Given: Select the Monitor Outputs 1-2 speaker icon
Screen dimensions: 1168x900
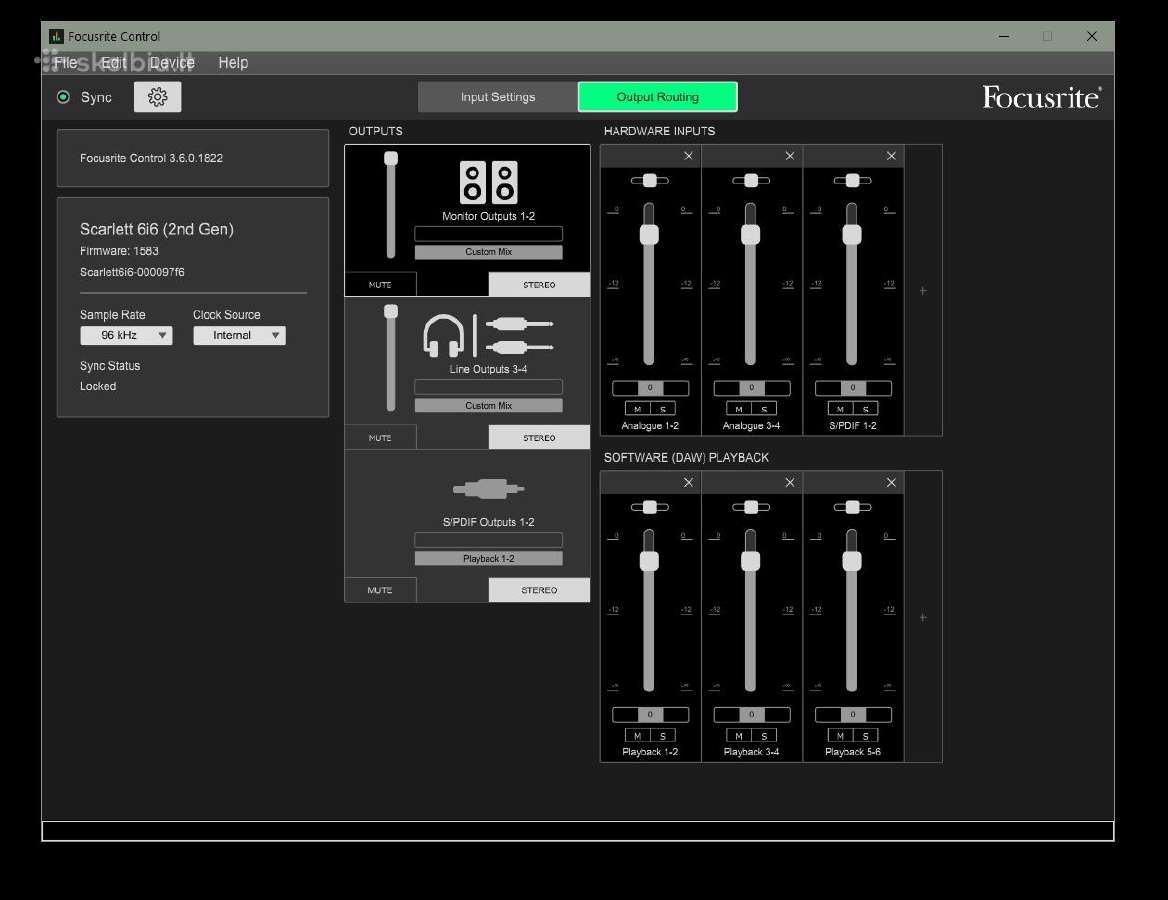Looking at the screenshot, I should coord(489,183).
